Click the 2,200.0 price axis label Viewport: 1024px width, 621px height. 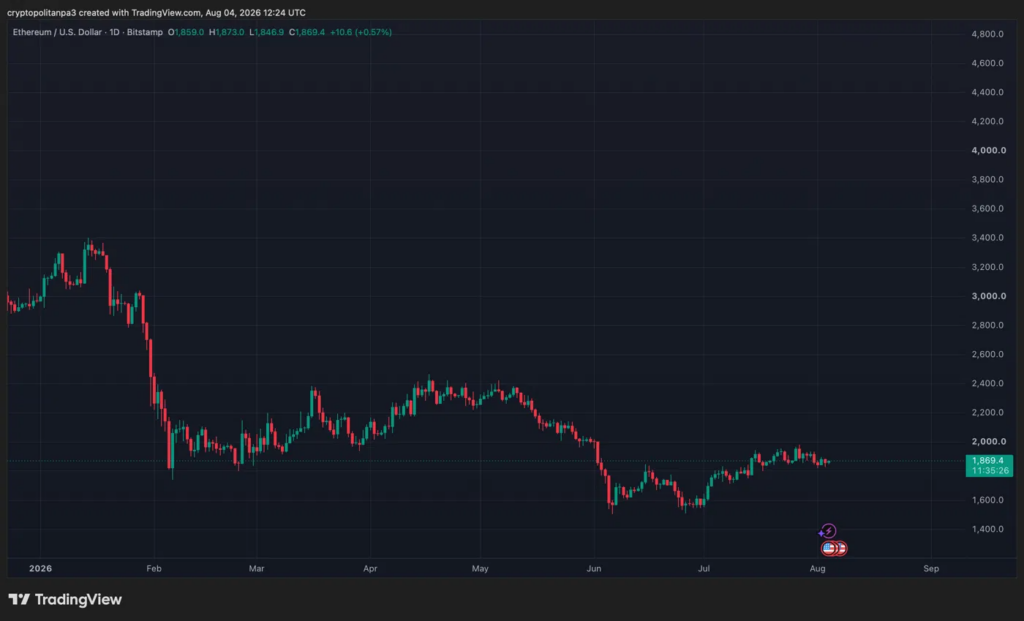tap(987, 413)
